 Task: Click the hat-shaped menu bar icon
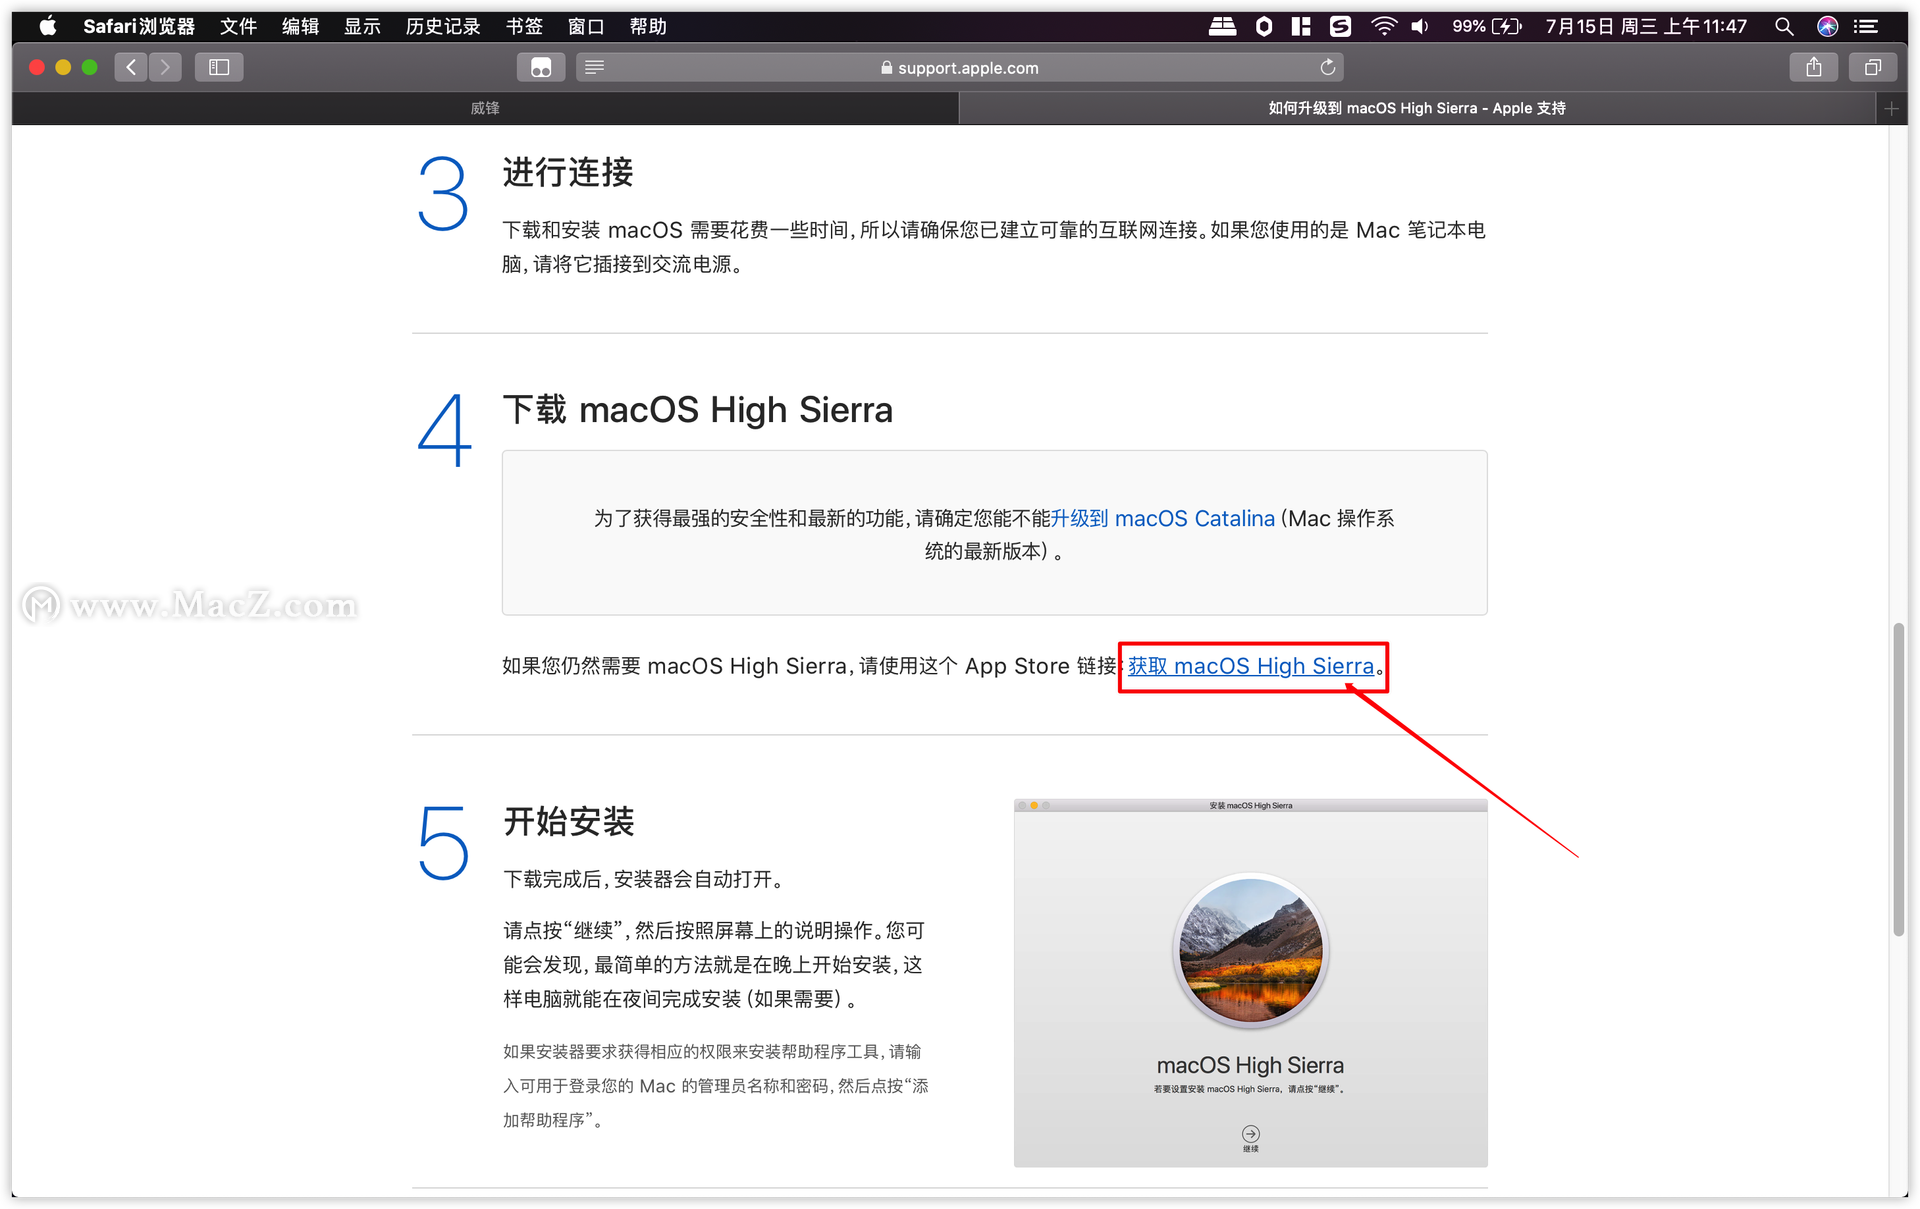(1222, 26)
